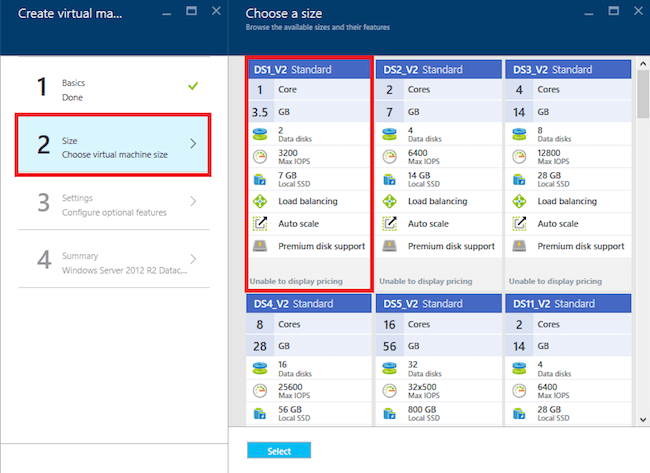Click the Max IOPS gauge icon in DS3_V2 card

(x=519, y=157)
